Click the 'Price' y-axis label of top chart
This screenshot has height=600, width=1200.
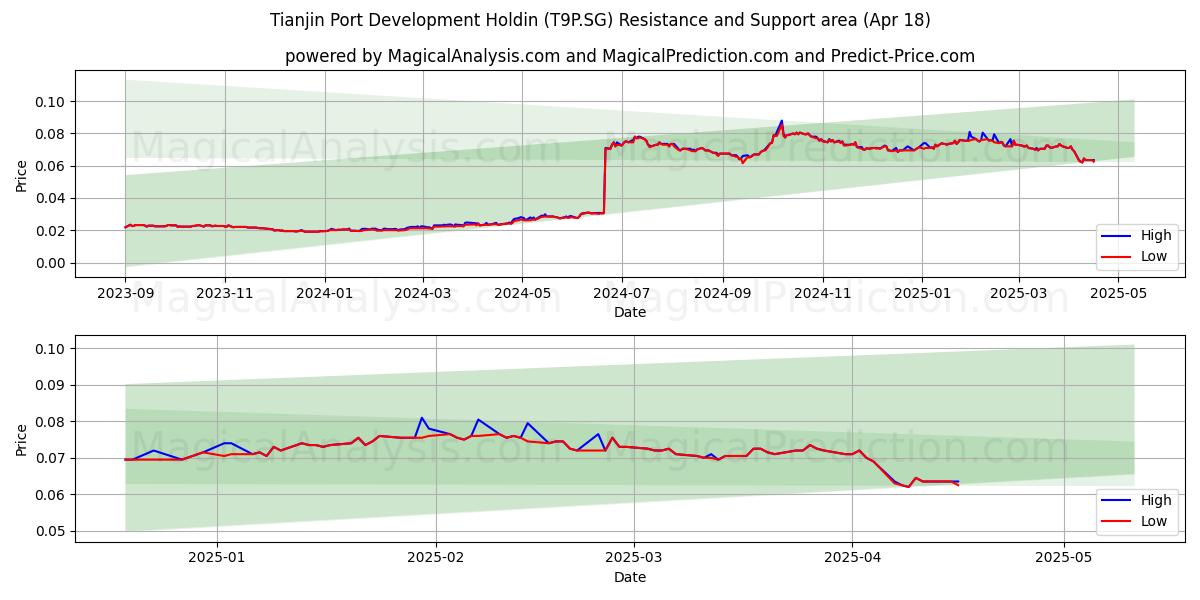tap(22, 174)
